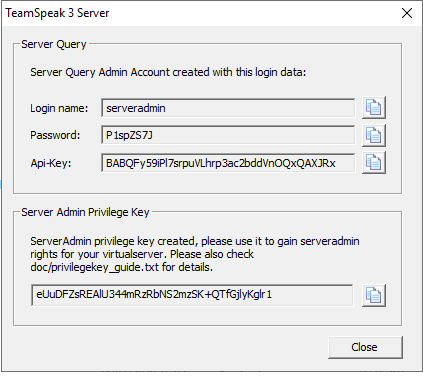Click the 'Login name:' label
This screenshot has width=423, height=377.
click(x=59, y=108)
